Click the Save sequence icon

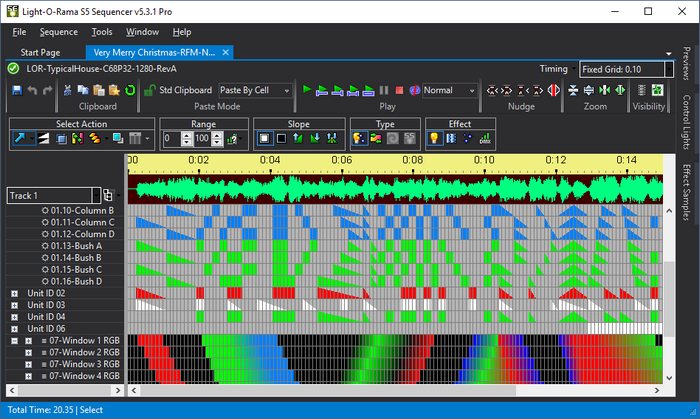coord(16,90)
